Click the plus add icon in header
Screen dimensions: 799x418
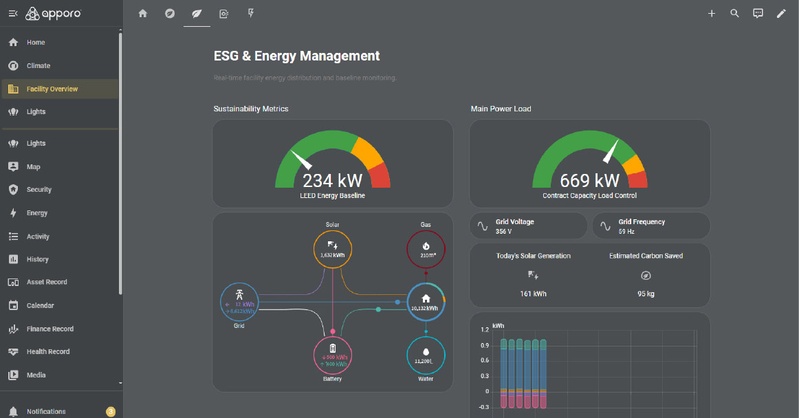pos(711,14)
